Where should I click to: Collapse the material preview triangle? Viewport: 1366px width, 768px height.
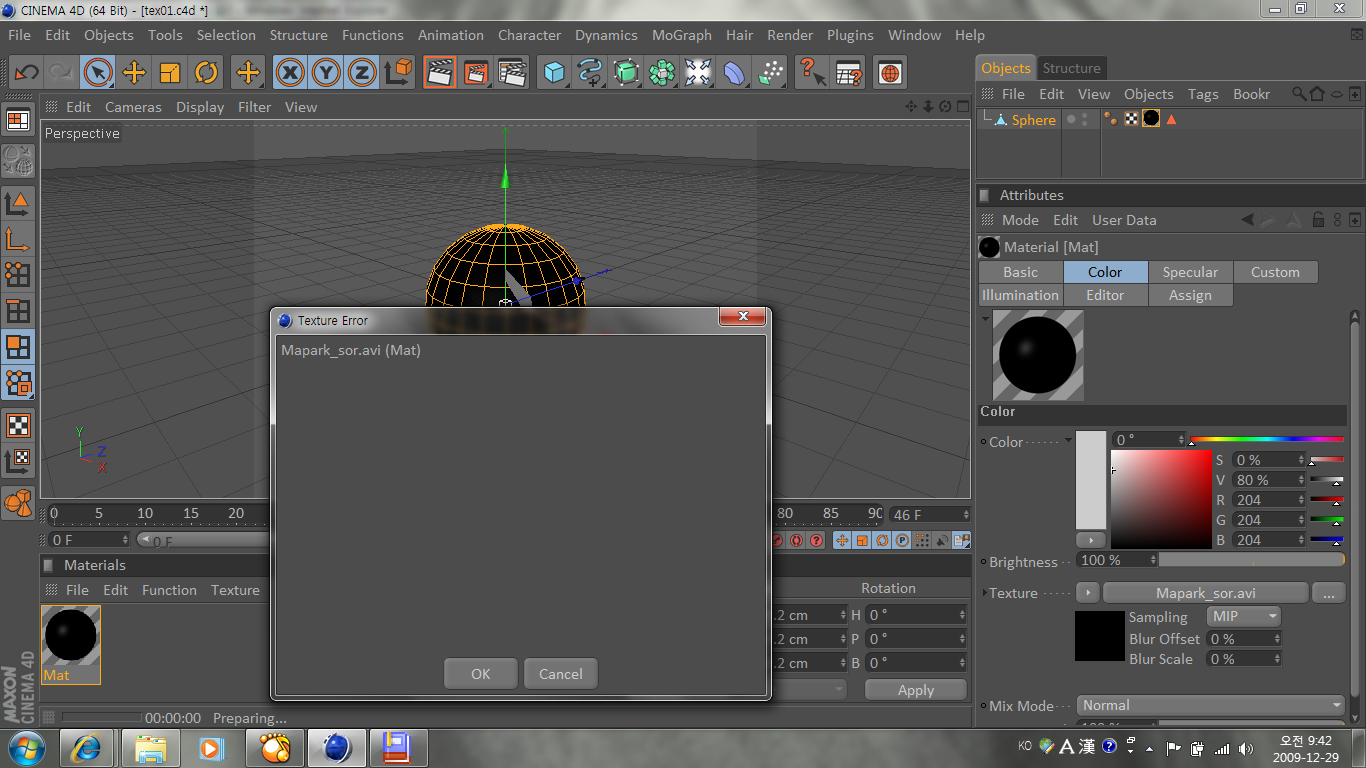[985, 318]
